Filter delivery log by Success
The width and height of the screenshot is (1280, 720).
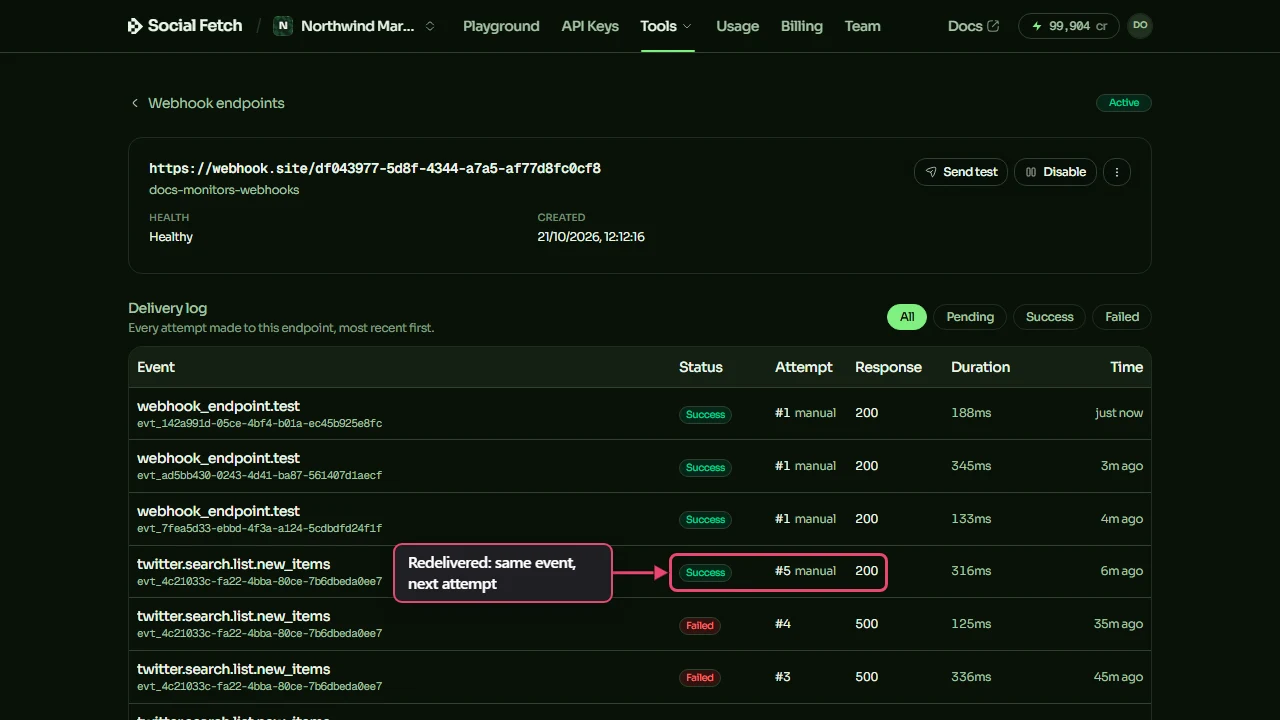[x=1049, y=317]
